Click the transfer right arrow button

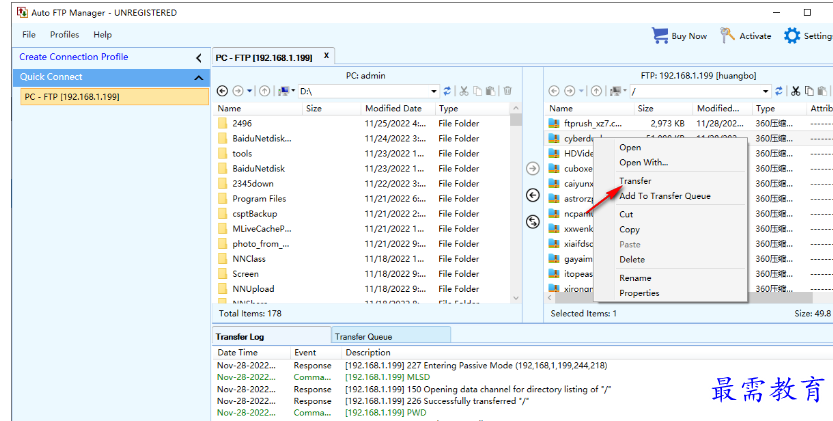pyautogui.click(x=532, y=169)
